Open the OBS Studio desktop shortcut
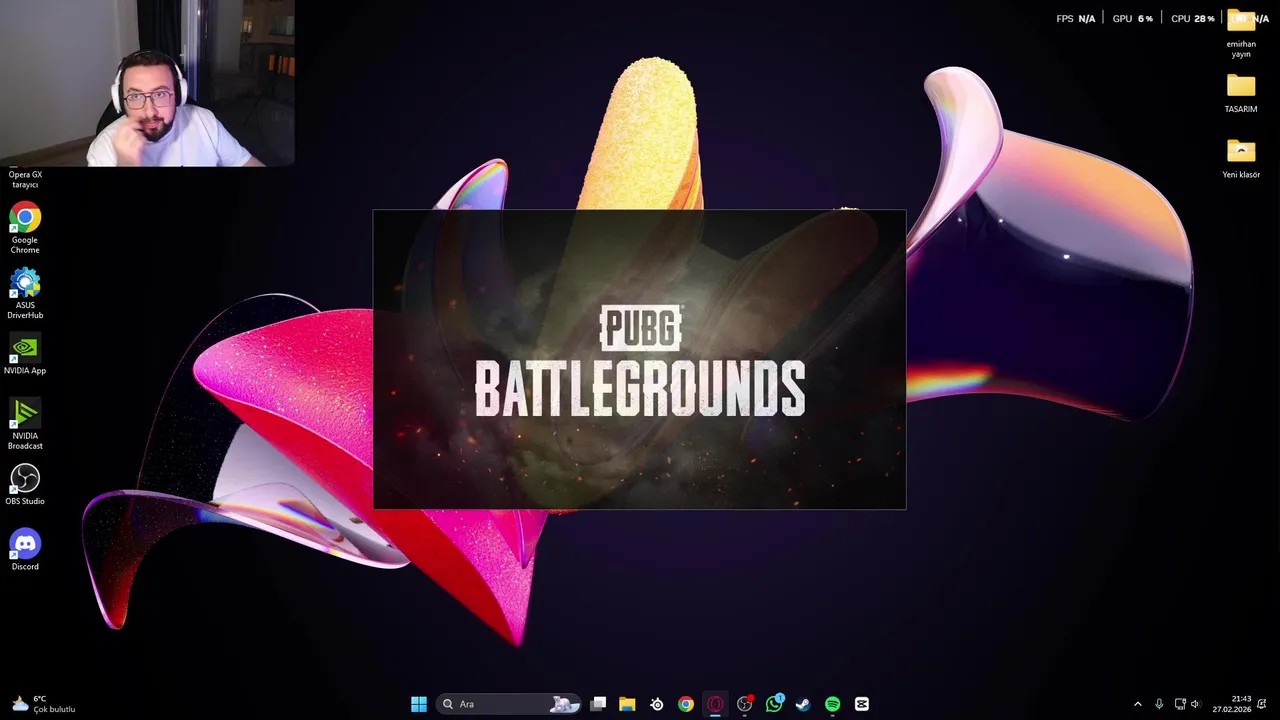The width and height of the screenshot is (1280, 720). click(x=25, y=485)
